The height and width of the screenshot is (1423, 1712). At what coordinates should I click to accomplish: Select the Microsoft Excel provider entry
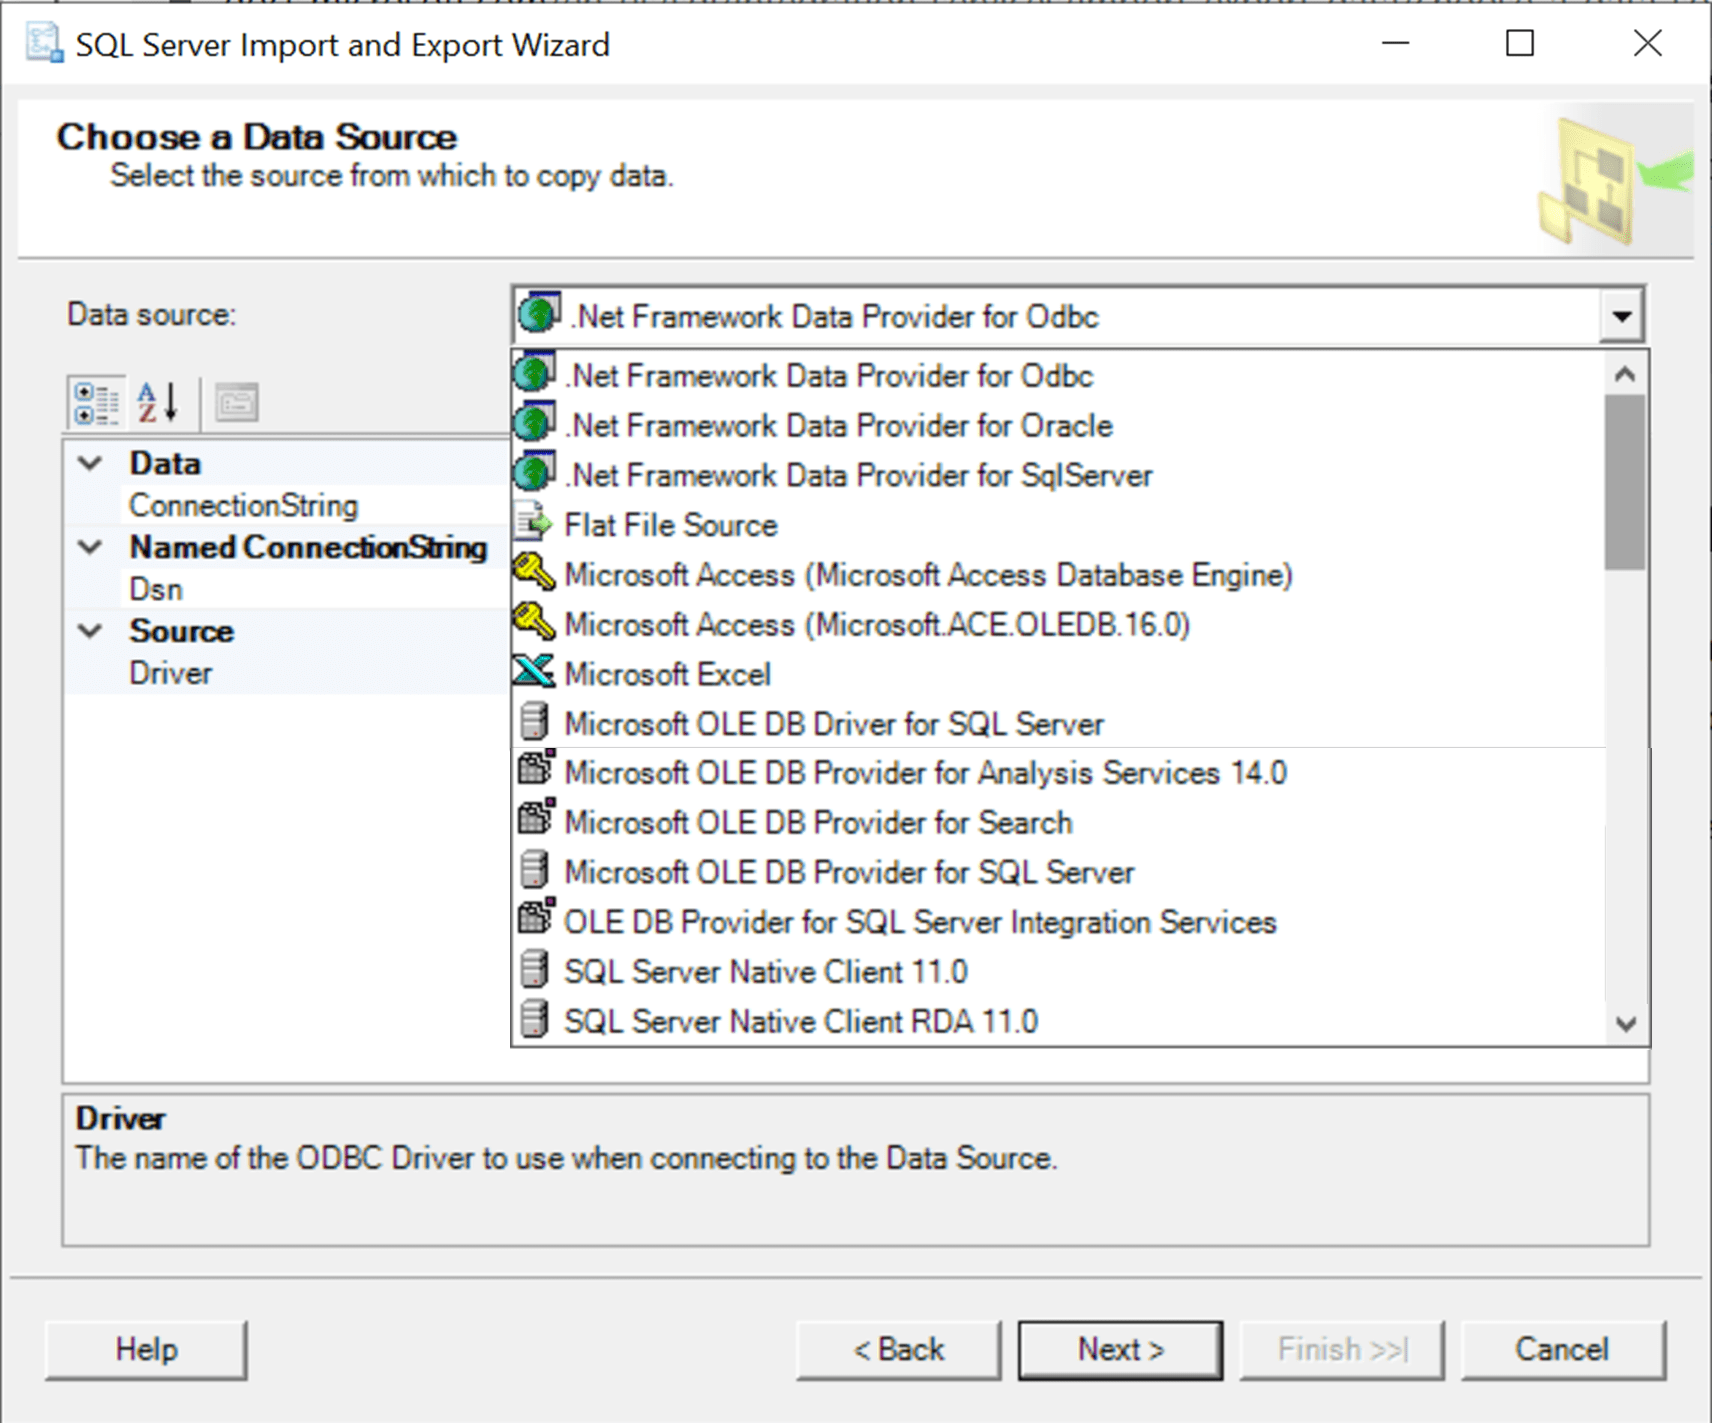tap(667, 673)
